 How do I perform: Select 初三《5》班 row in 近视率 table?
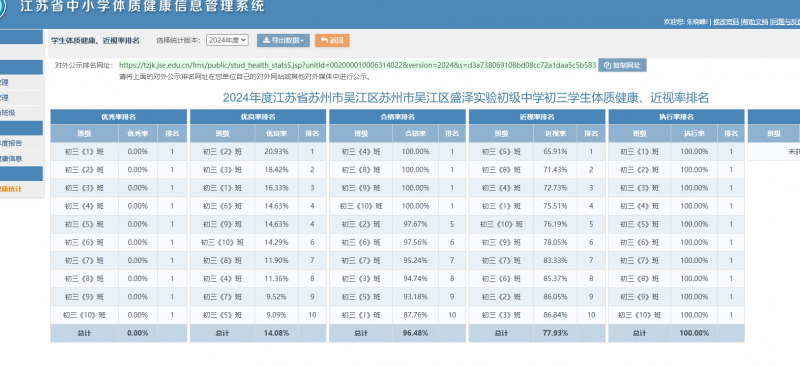537,152
